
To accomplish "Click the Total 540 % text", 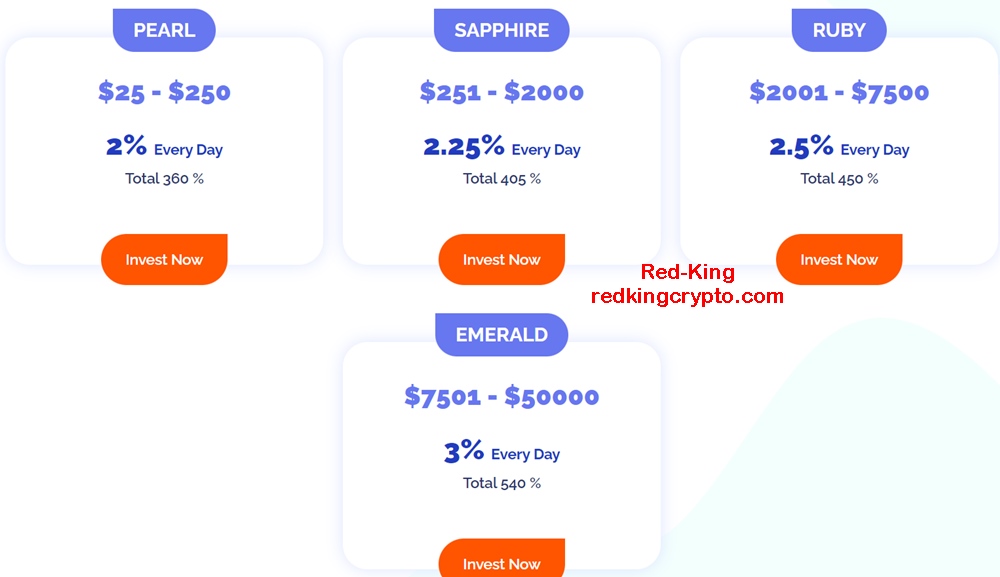I will pyautogui.click(x=501, y=483).
